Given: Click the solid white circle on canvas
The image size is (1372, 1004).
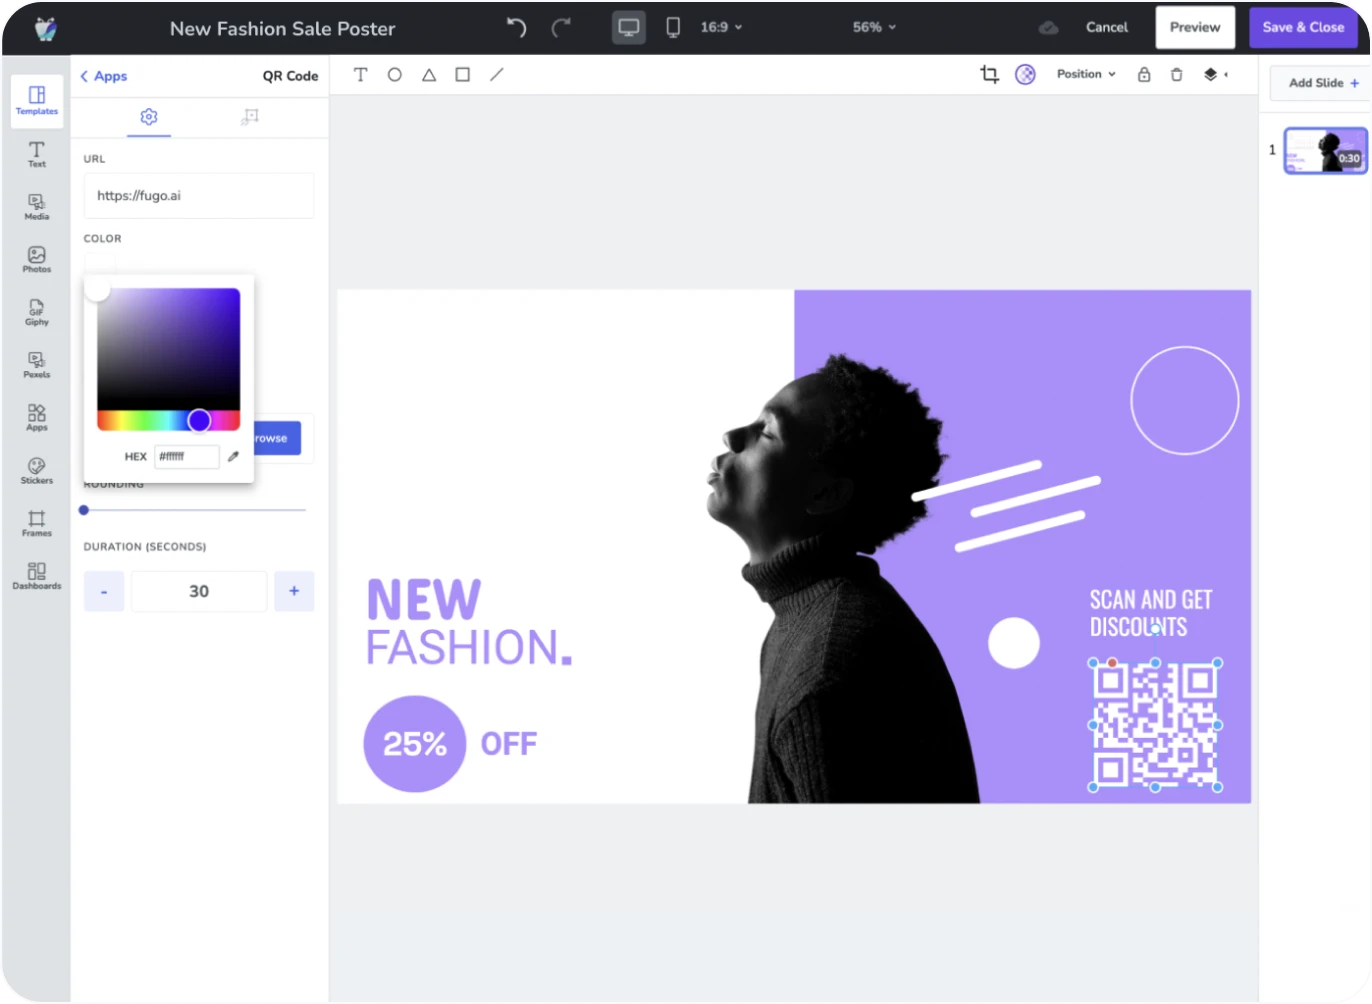Looking at the screenshot, I should [1014, 643].
